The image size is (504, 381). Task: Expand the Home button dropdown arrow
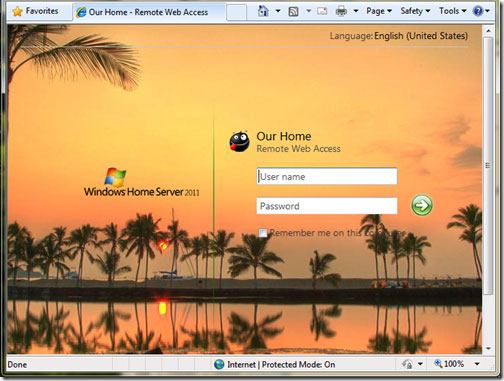click(278, 11)
